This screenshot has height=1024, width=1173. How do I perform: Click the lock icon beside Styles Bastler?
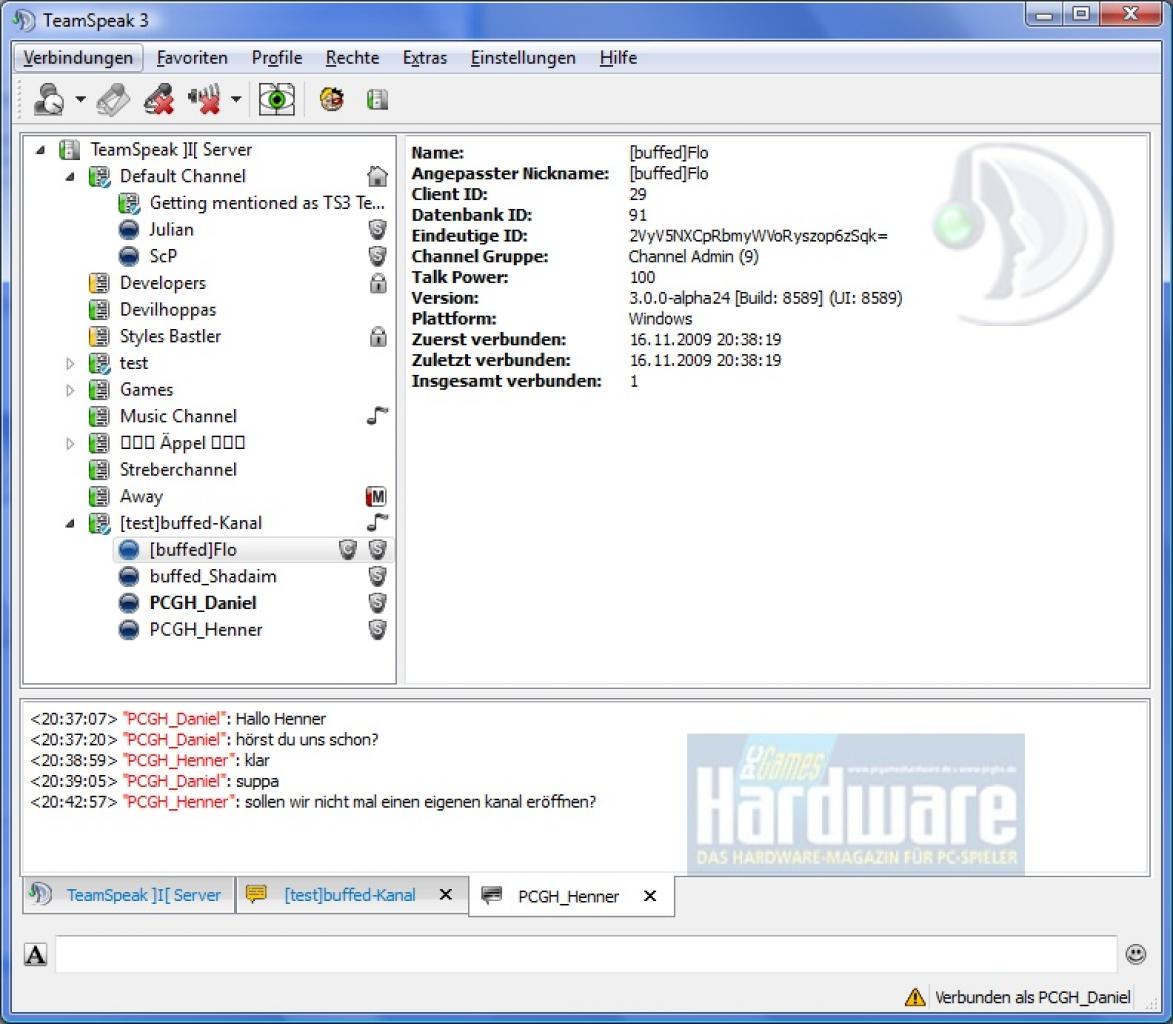click(x=379, y=336)
